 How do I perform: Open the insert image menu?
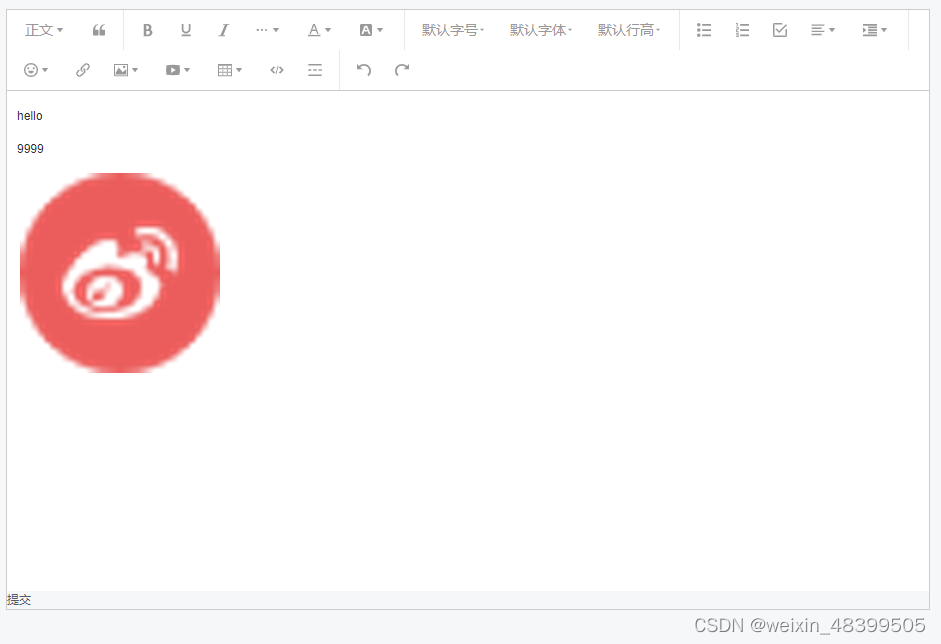[x=126, y=70]
